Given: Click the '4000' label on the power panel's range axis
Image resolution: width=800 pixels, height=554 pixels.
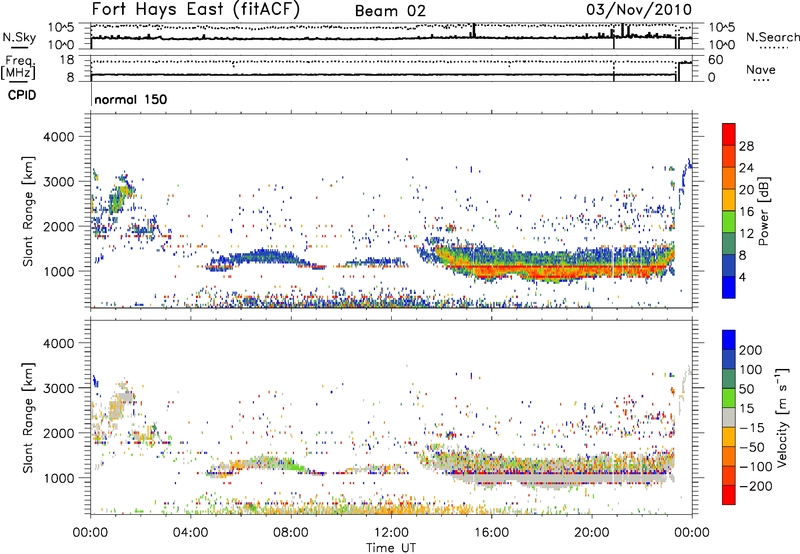Looking at the screenshot, I should [x=59, y=137].
